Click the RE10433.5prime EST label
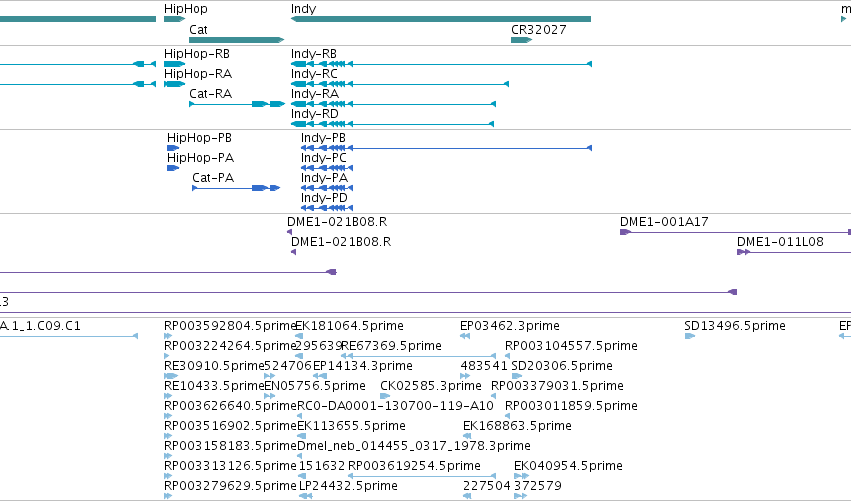The width and height of the screenshot is (851, 501). [214, 386]
